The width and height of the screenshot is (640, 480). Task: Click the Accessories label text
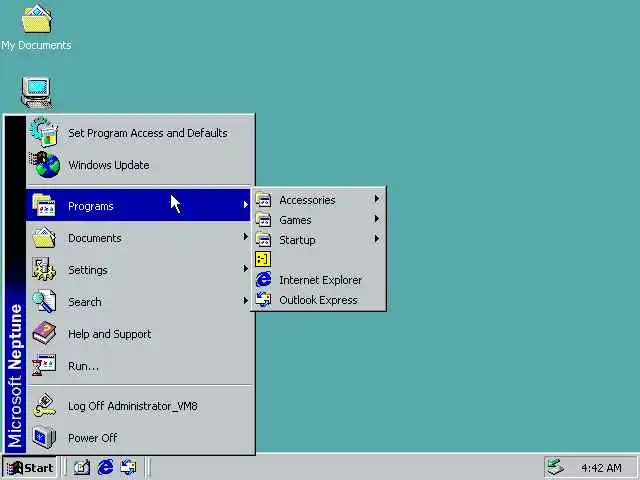pyautogui.click(x=307, y=200)
